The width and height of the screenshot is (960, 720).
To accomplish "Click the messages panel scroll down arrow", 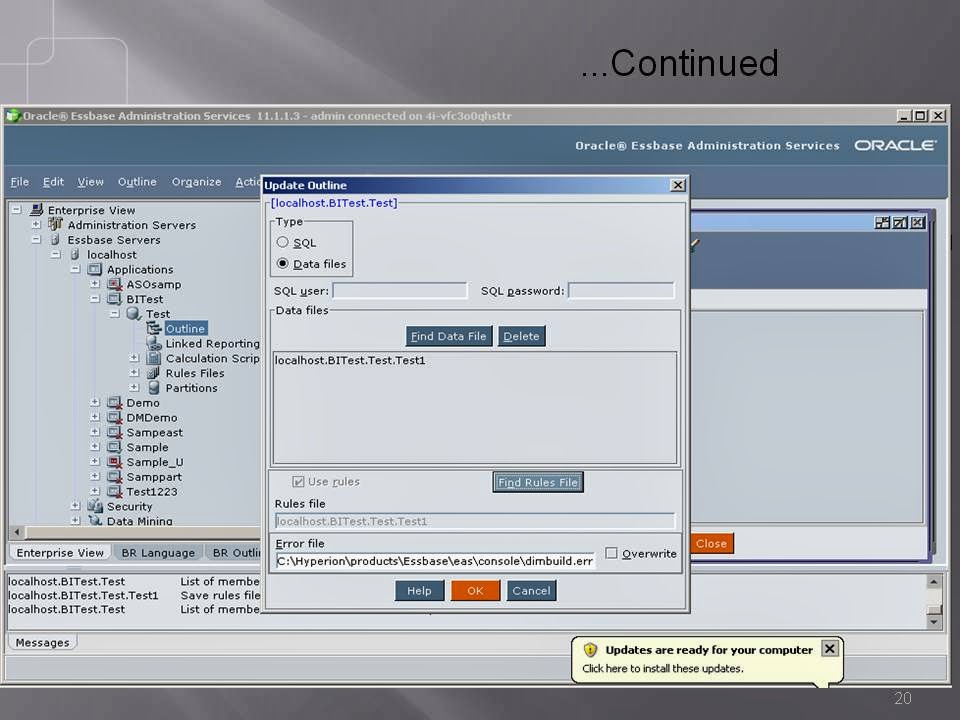I will click(x=934, y=622).
